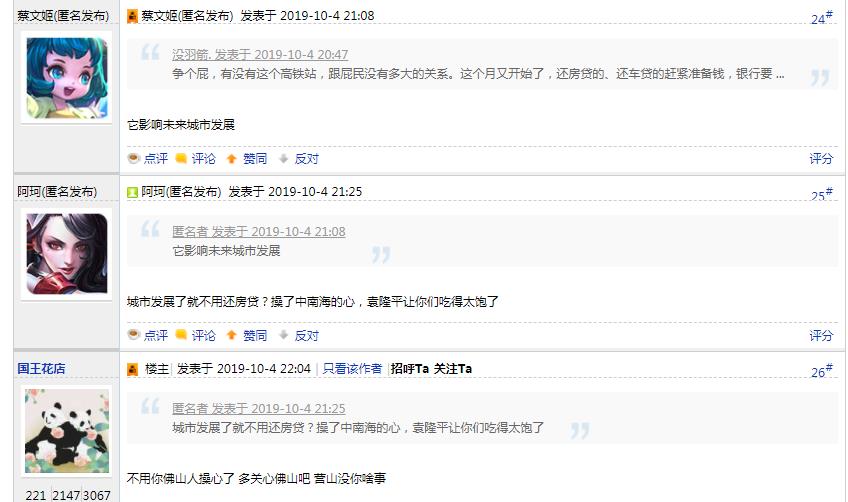Downvote post 24 with 反对 arrow

(284, 158)
